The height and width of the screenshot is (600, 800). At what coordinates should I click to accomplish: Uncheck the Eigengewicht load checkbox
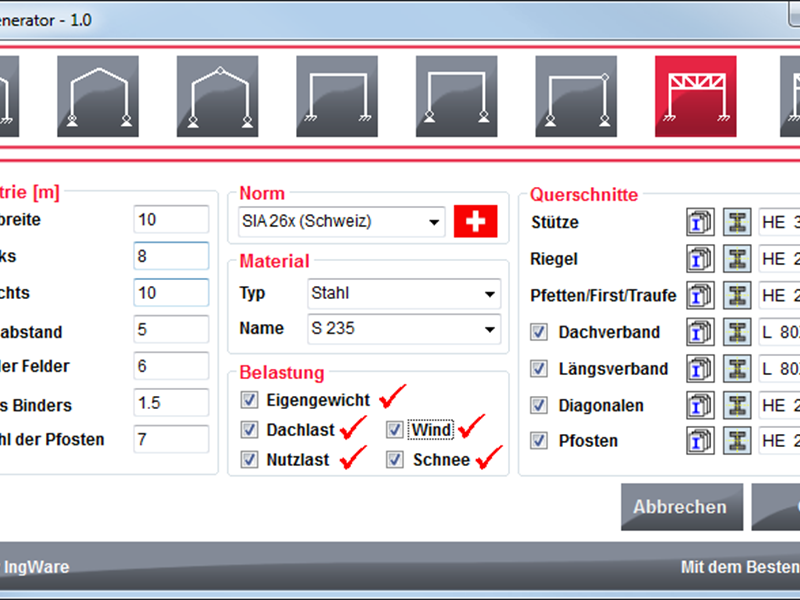tap(249, 400)
